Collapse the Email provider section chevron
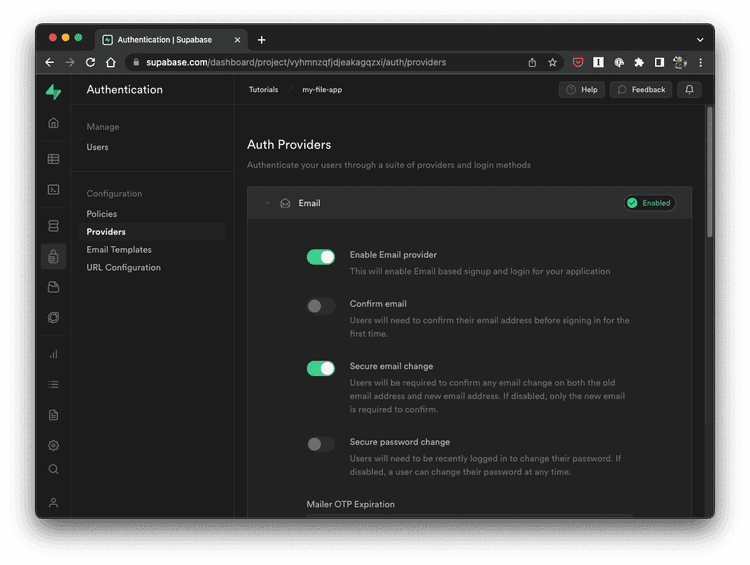This screenshot has width=750, height=565. (x=267, y=203)
